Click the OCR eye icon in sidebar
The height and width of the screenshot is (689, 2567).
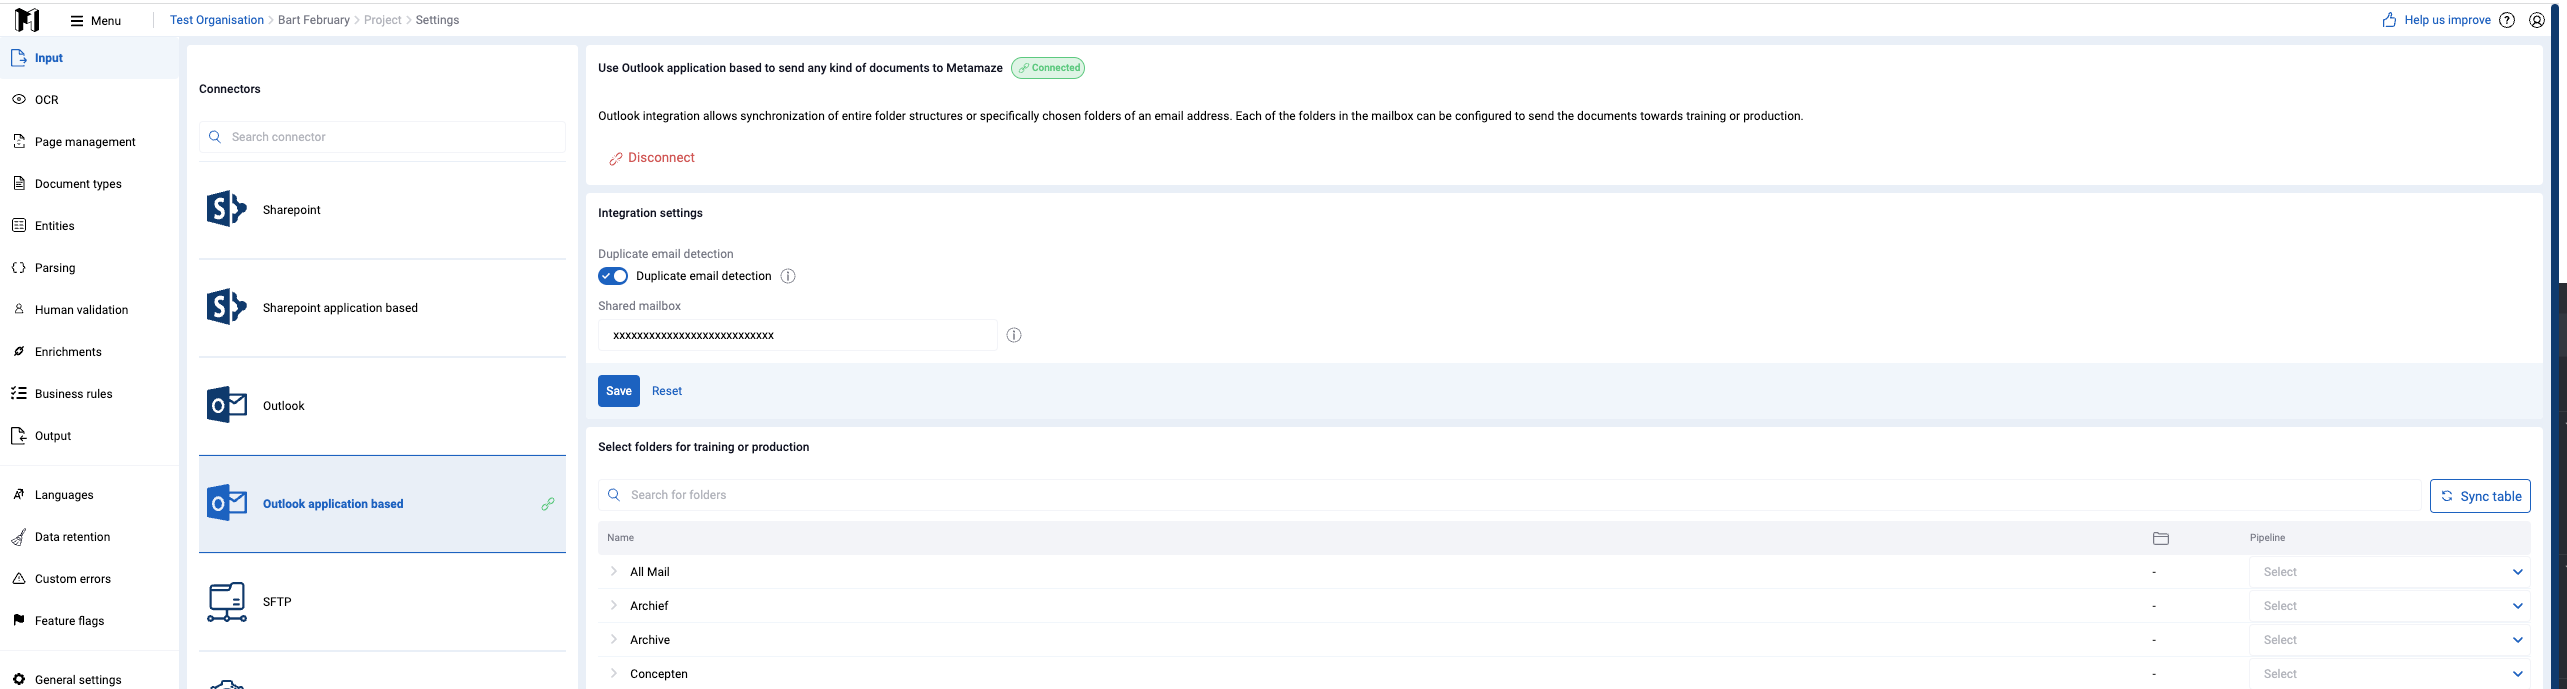click(19, 99)
